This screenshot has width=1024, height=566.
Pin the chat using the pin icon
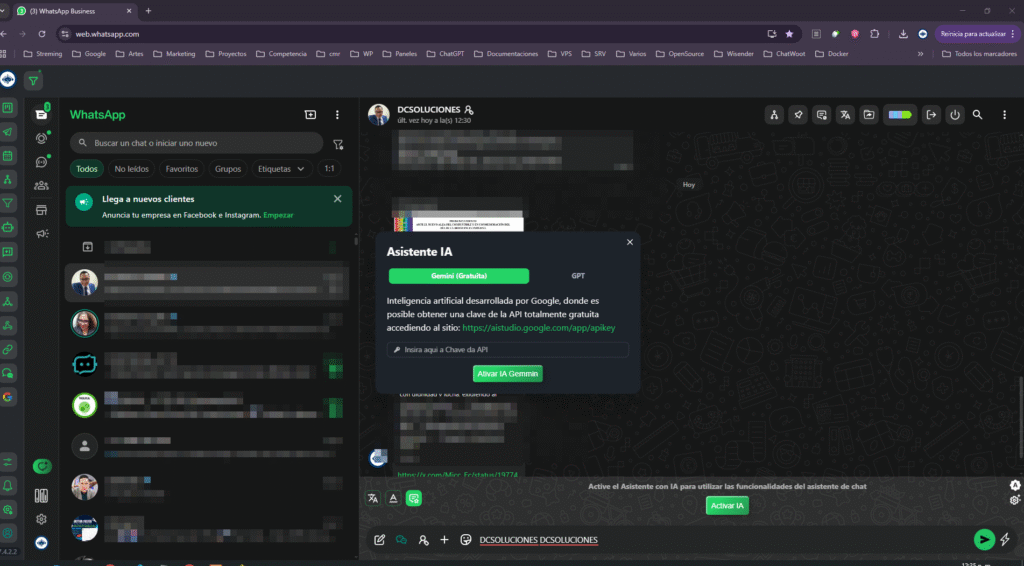click(x=798, y=115)
